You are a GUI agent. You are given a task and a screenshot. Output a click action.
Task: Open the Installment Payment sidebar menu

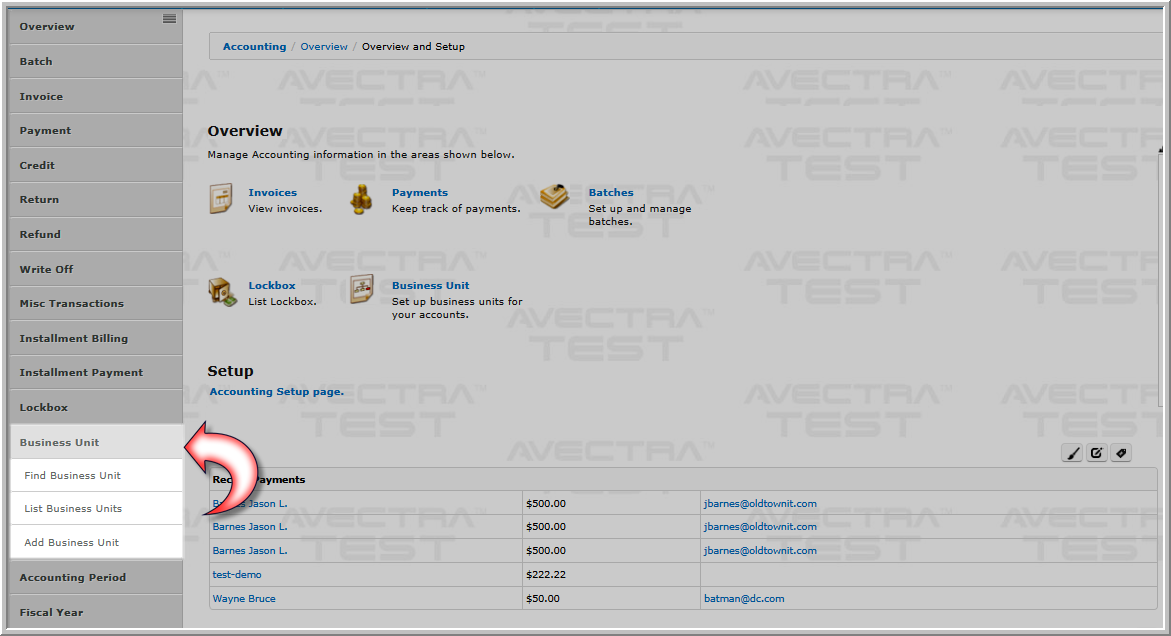[x=96, y=372]
